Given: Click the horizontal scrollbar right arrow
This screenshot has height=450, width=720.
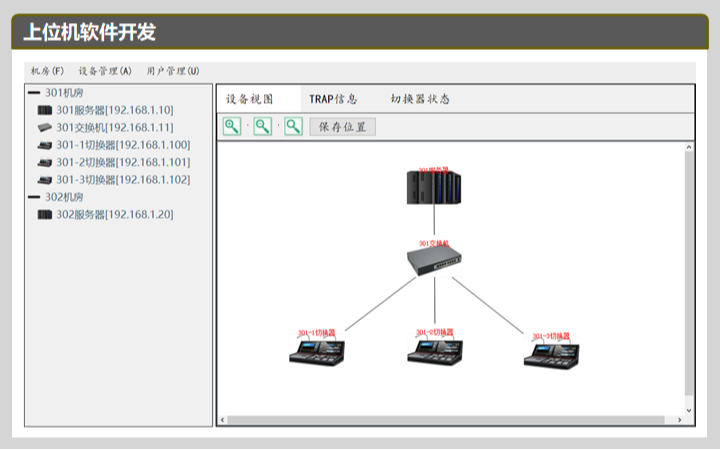Looking at the screenshot, I should tap(680, 420).
